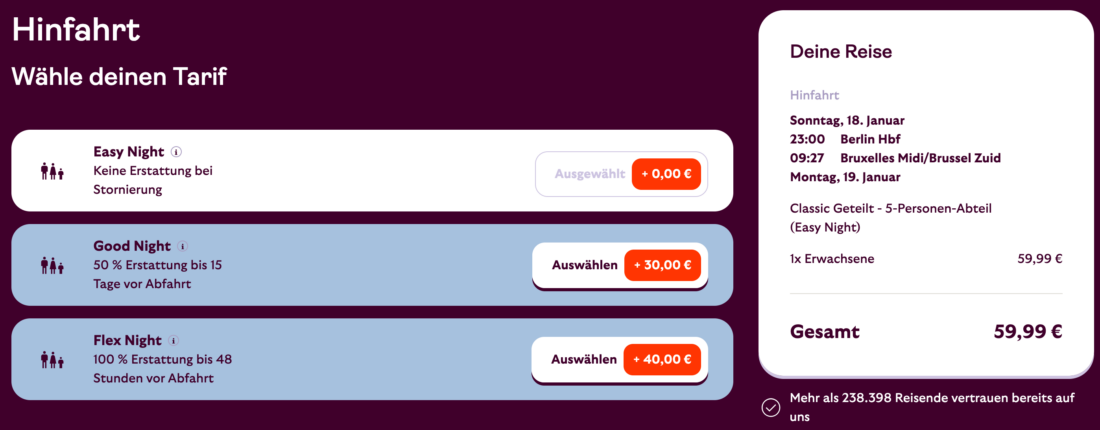Screen dimensions: 1100x430
Task: Click the 'Gesamt' total price row
Action: click(925, 331)
